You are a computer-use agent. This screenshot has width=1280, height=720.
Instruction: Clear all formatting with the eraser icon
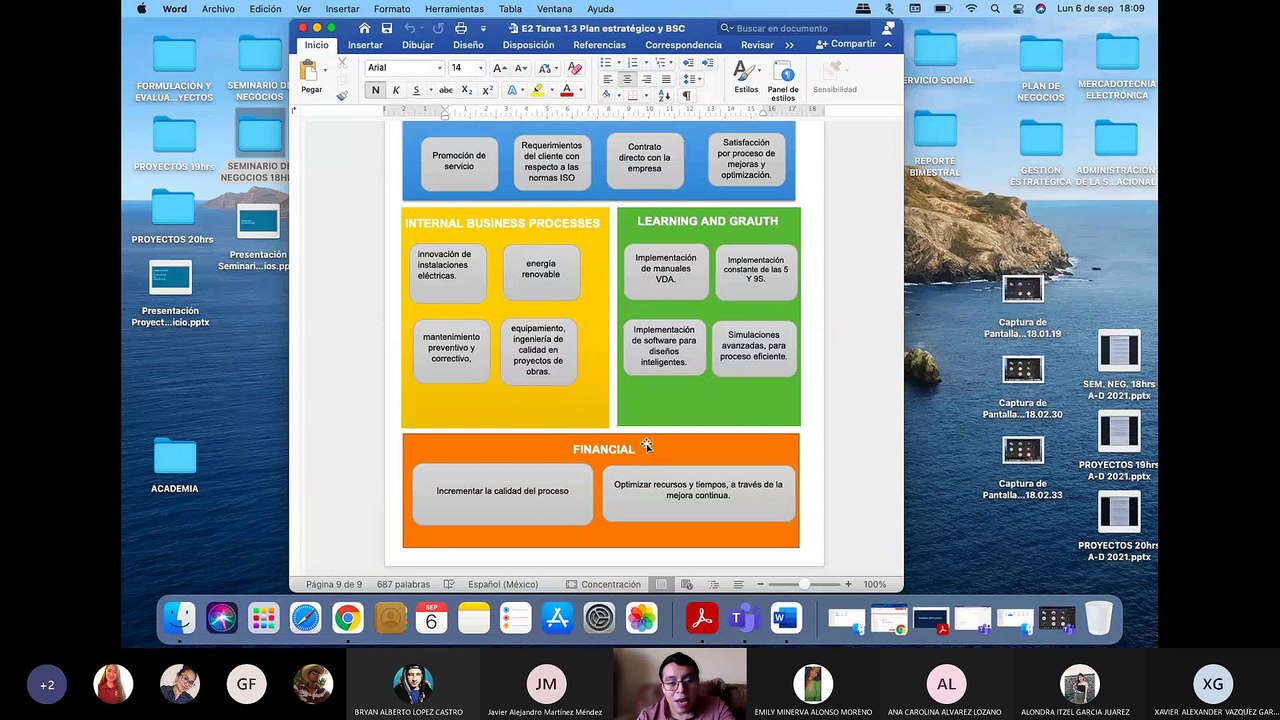tap(574, 68)
